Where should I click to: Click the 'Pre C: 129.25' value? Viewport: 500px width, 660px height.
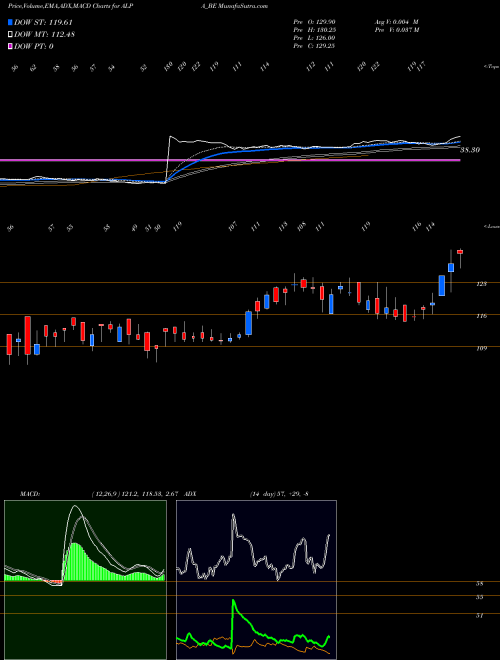pos(314,46)
